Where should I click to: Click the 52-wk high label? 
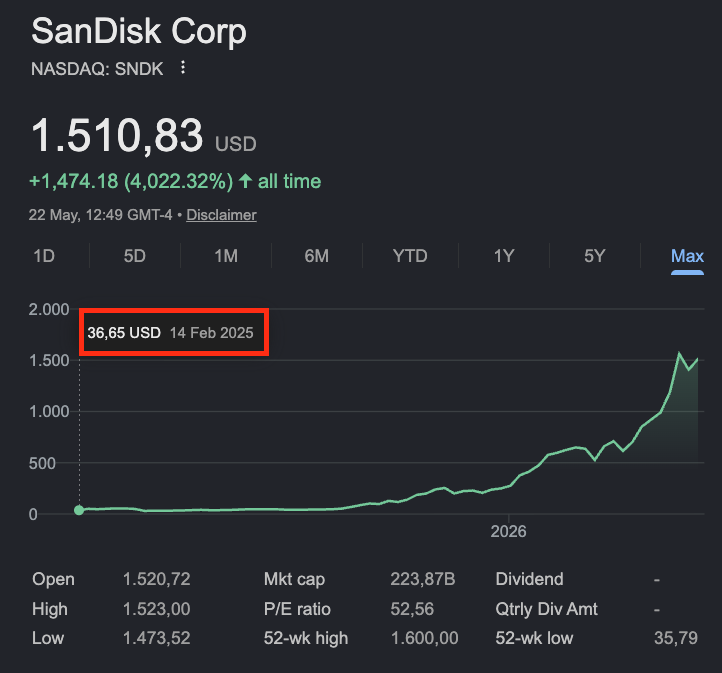click(x=306, y=638)
